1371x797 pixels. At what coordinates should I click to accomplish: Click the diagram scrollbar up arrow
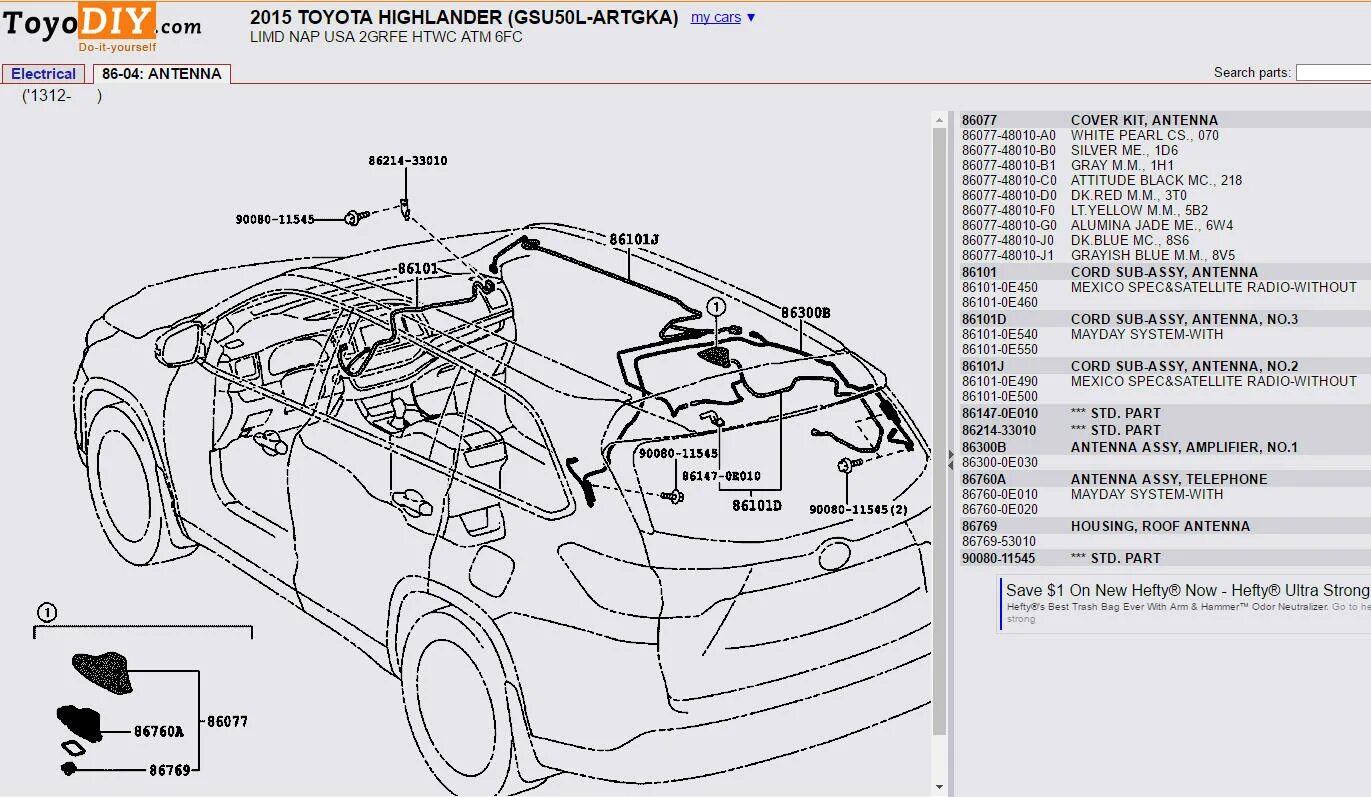939,119
